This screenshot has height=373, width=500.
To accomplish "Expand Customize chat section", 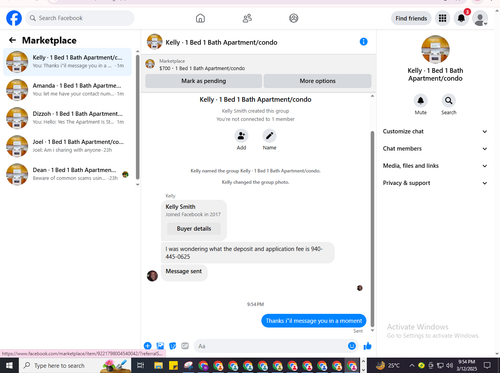I will point(435,131).
